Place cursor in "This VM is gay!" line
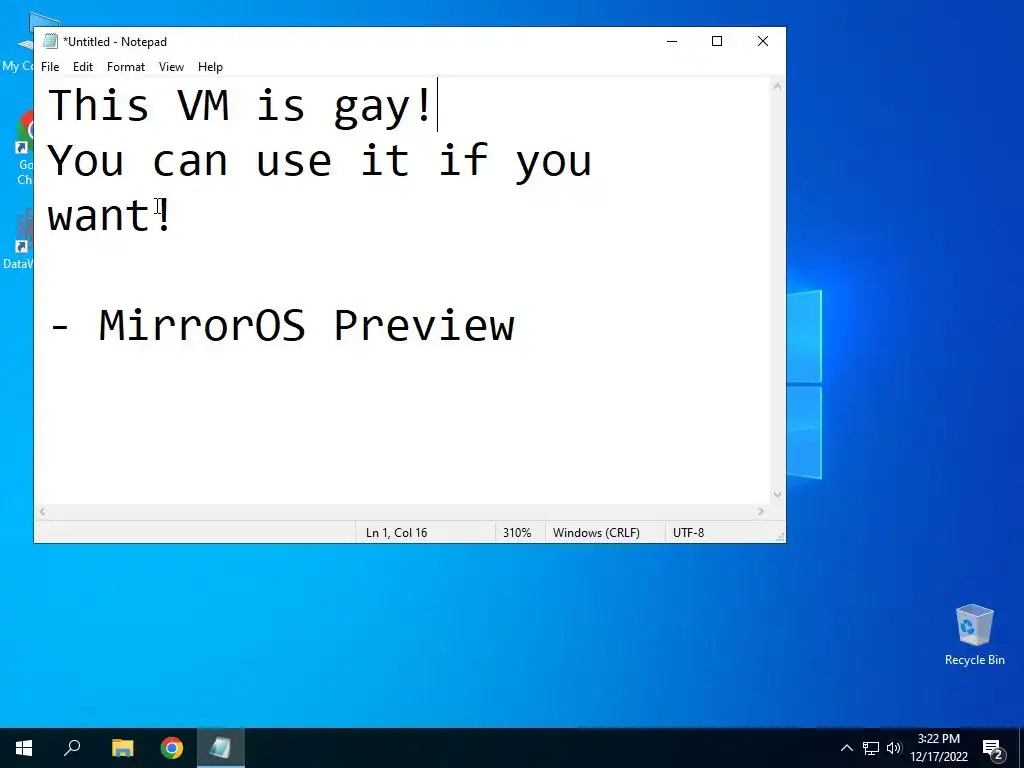The height and width of the screenshot is (768, 1024). [x=240, y=104]
